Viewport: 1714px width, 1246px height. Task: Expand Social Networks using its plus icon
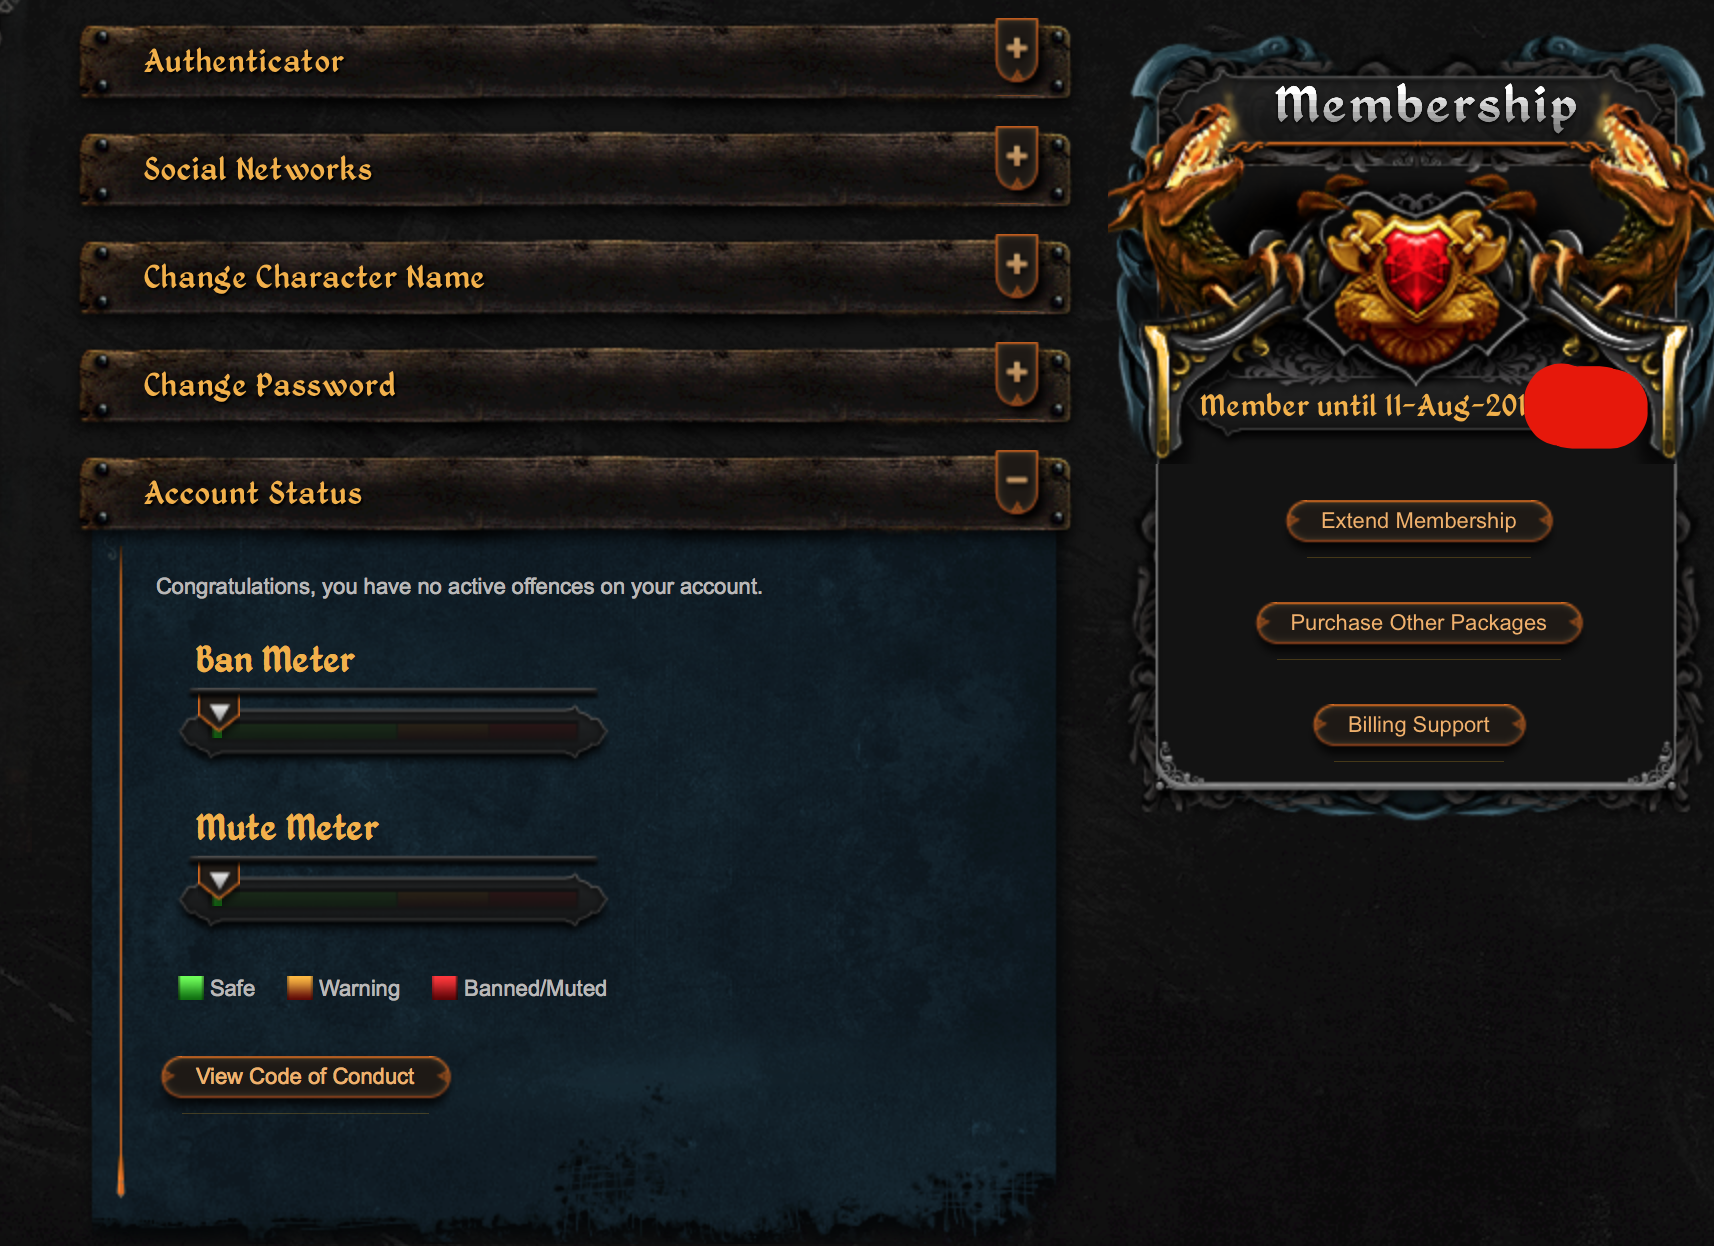pos(1017,158)
